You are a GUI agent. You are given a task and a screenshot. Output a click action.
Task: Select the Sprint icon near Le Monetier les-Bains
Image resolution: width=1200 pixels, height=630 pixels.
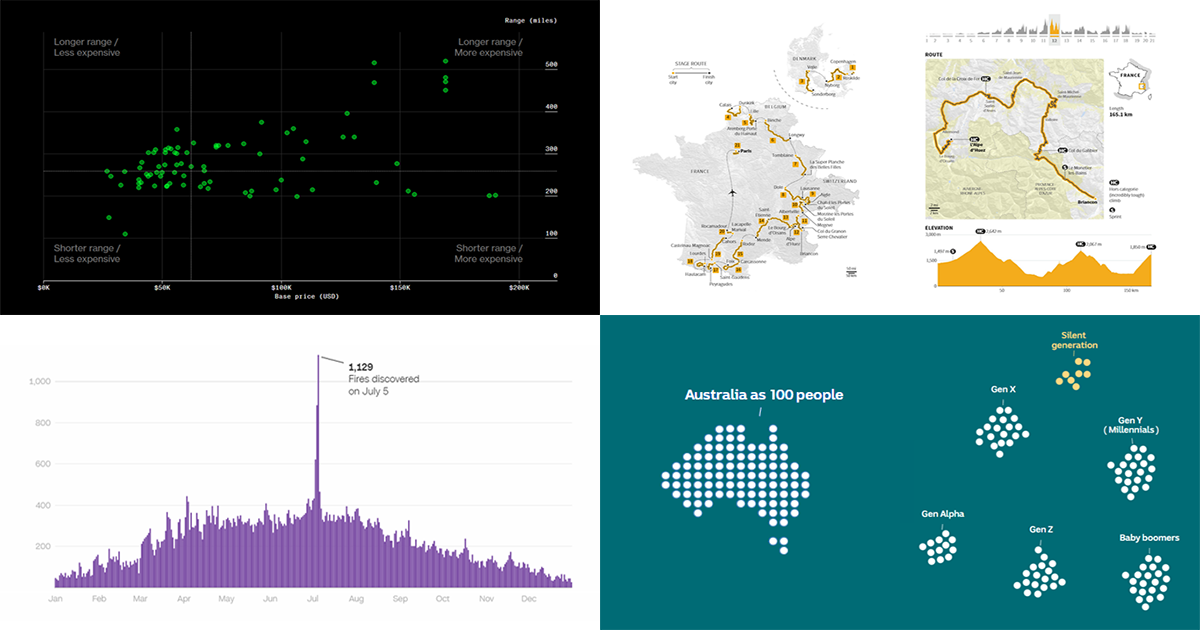pos(1064,168)
